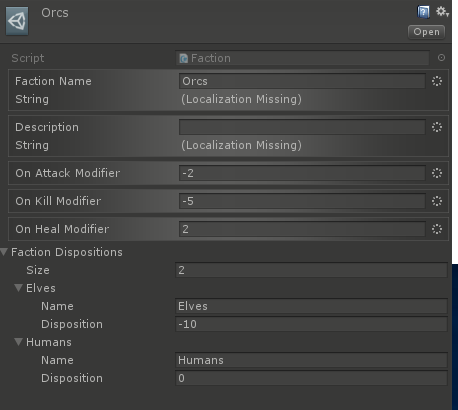Click the Script object picker circle

(x=441, y=58)
